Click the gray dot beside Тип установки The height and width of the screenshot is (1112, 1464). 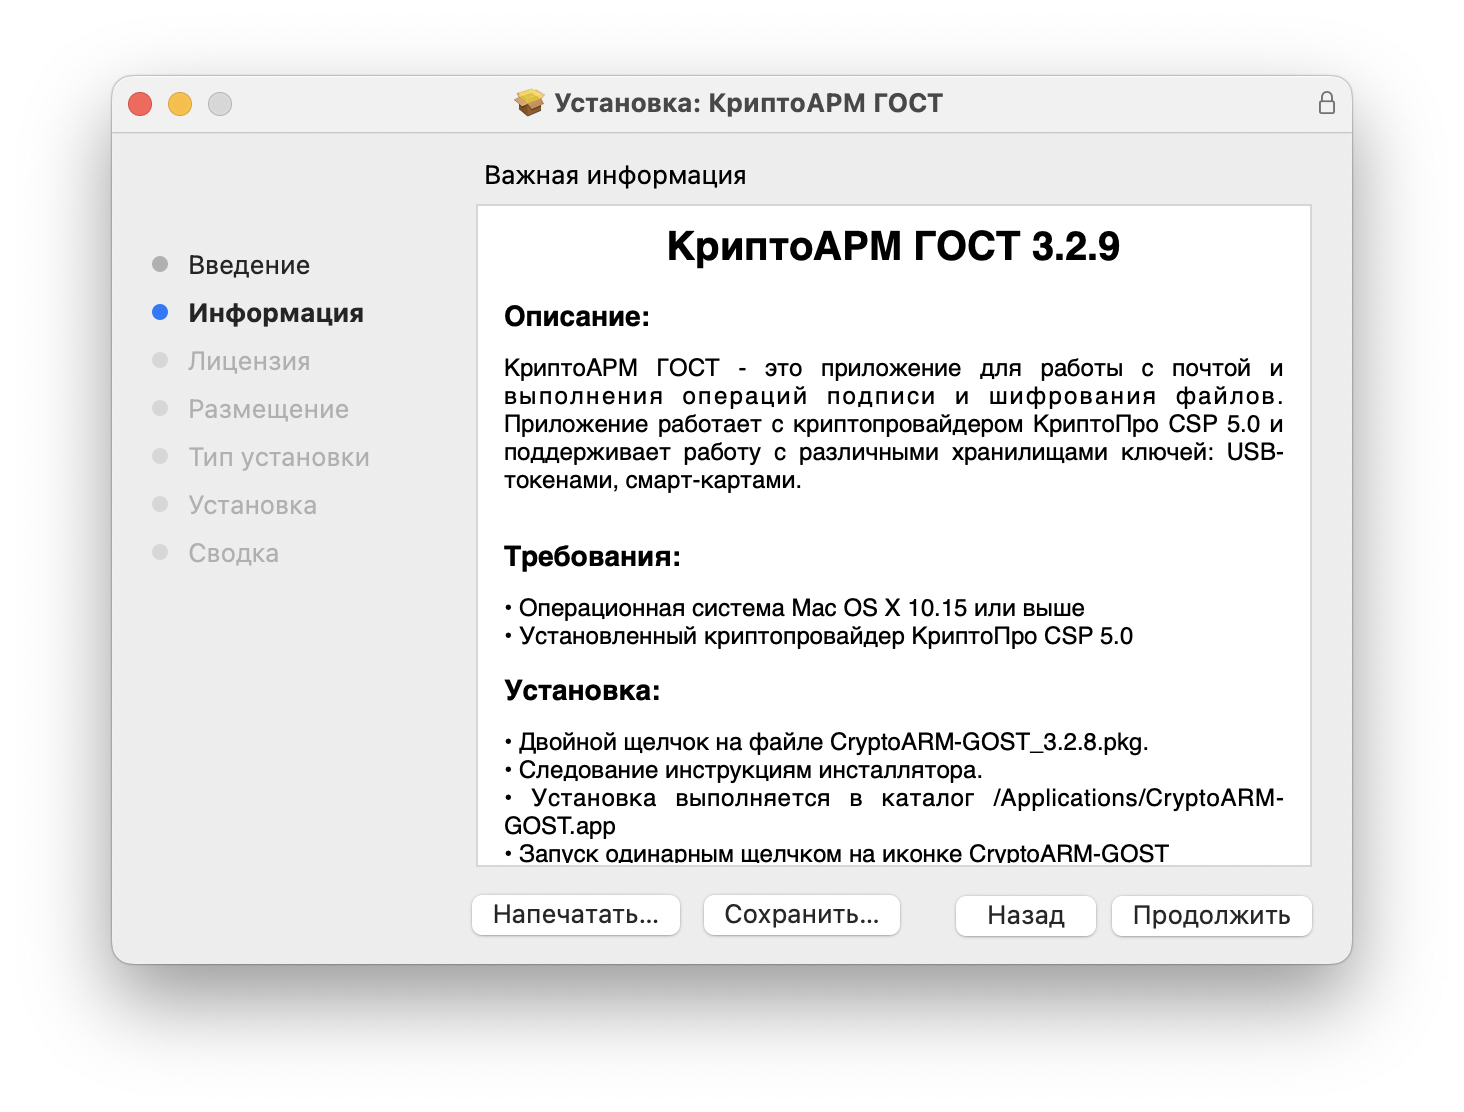tap(160, 455)
